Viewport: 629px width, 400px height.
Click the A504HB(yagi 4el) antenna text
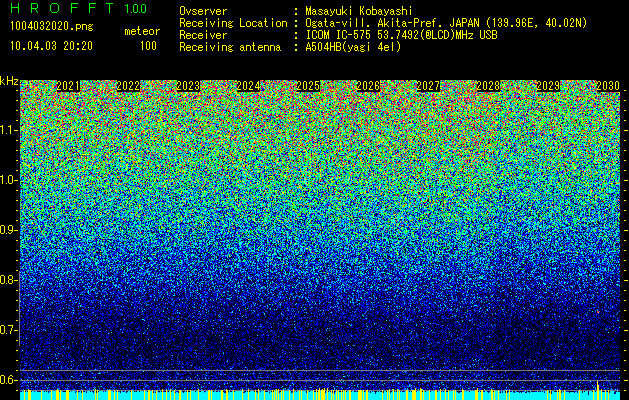(x=353, y=47)
